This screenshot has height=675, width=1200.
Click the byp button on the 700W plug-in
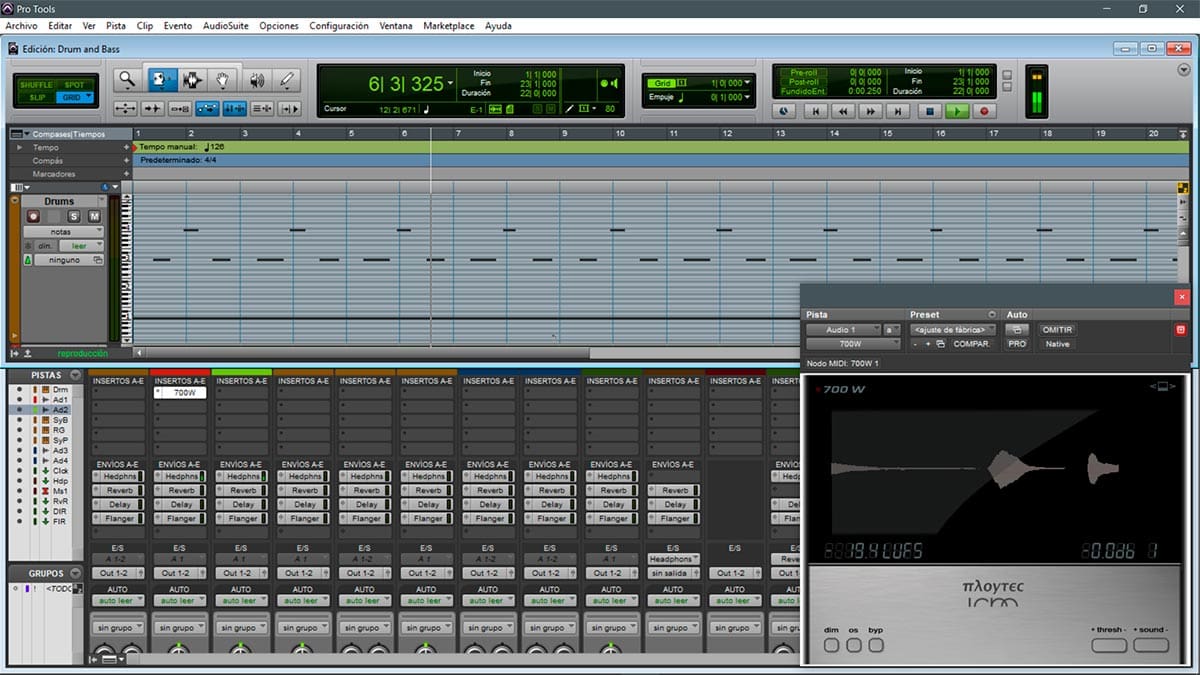click(x=876, y=645)
